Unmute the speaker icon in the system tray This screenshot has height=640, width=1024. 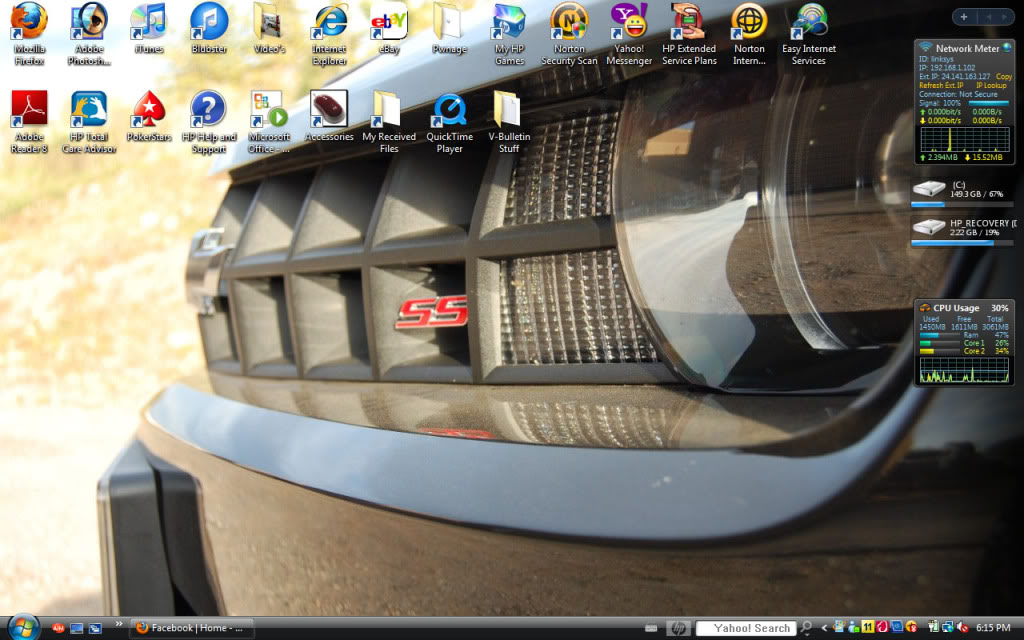pos(960,627)
